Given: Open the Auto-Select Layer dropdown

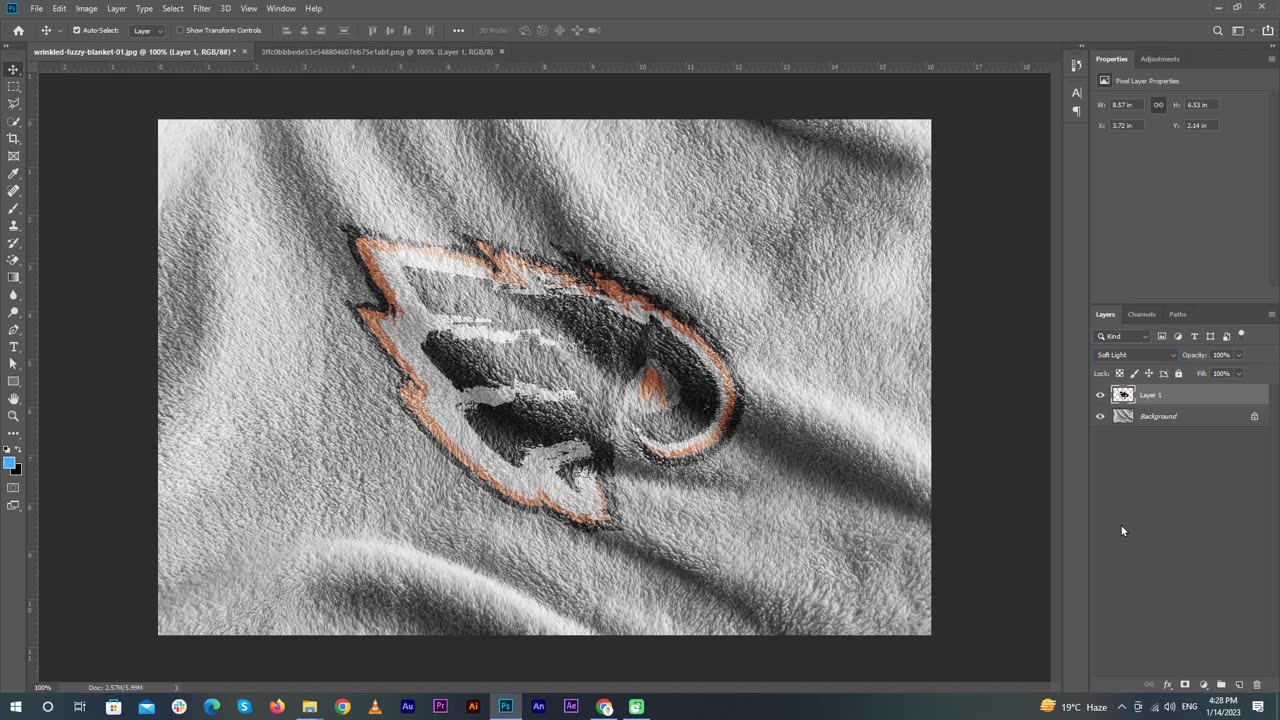Looking at the screenshot, I should point(148,30).
